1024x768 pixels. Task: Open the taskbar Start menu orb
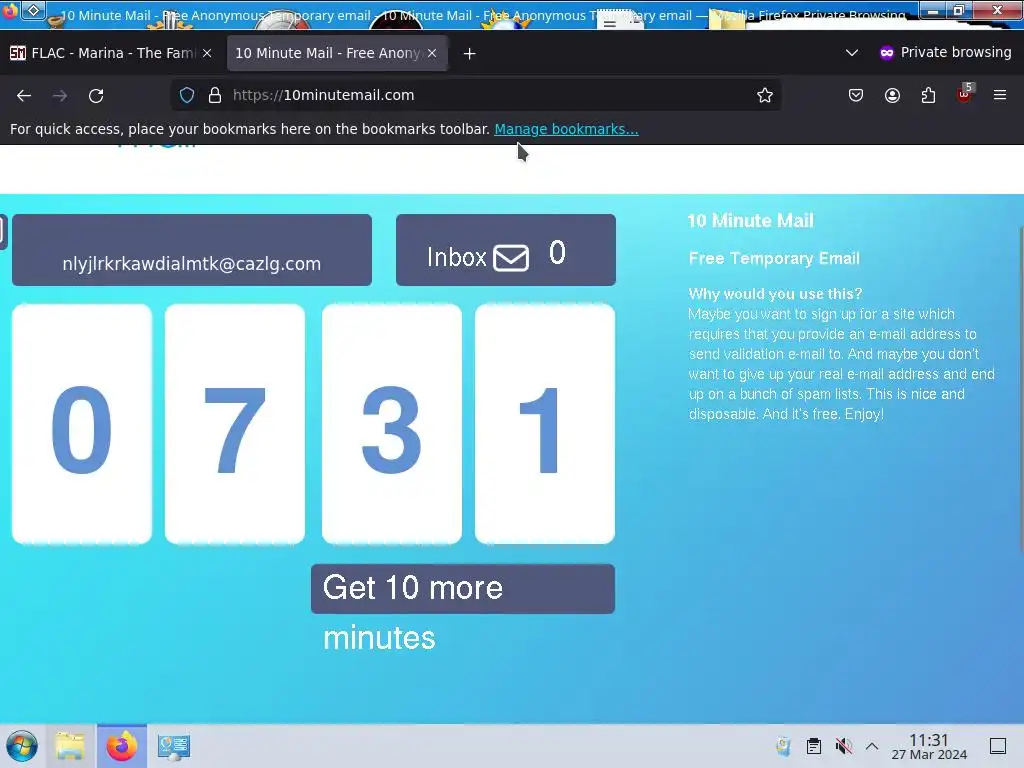(x=22, y=746)
